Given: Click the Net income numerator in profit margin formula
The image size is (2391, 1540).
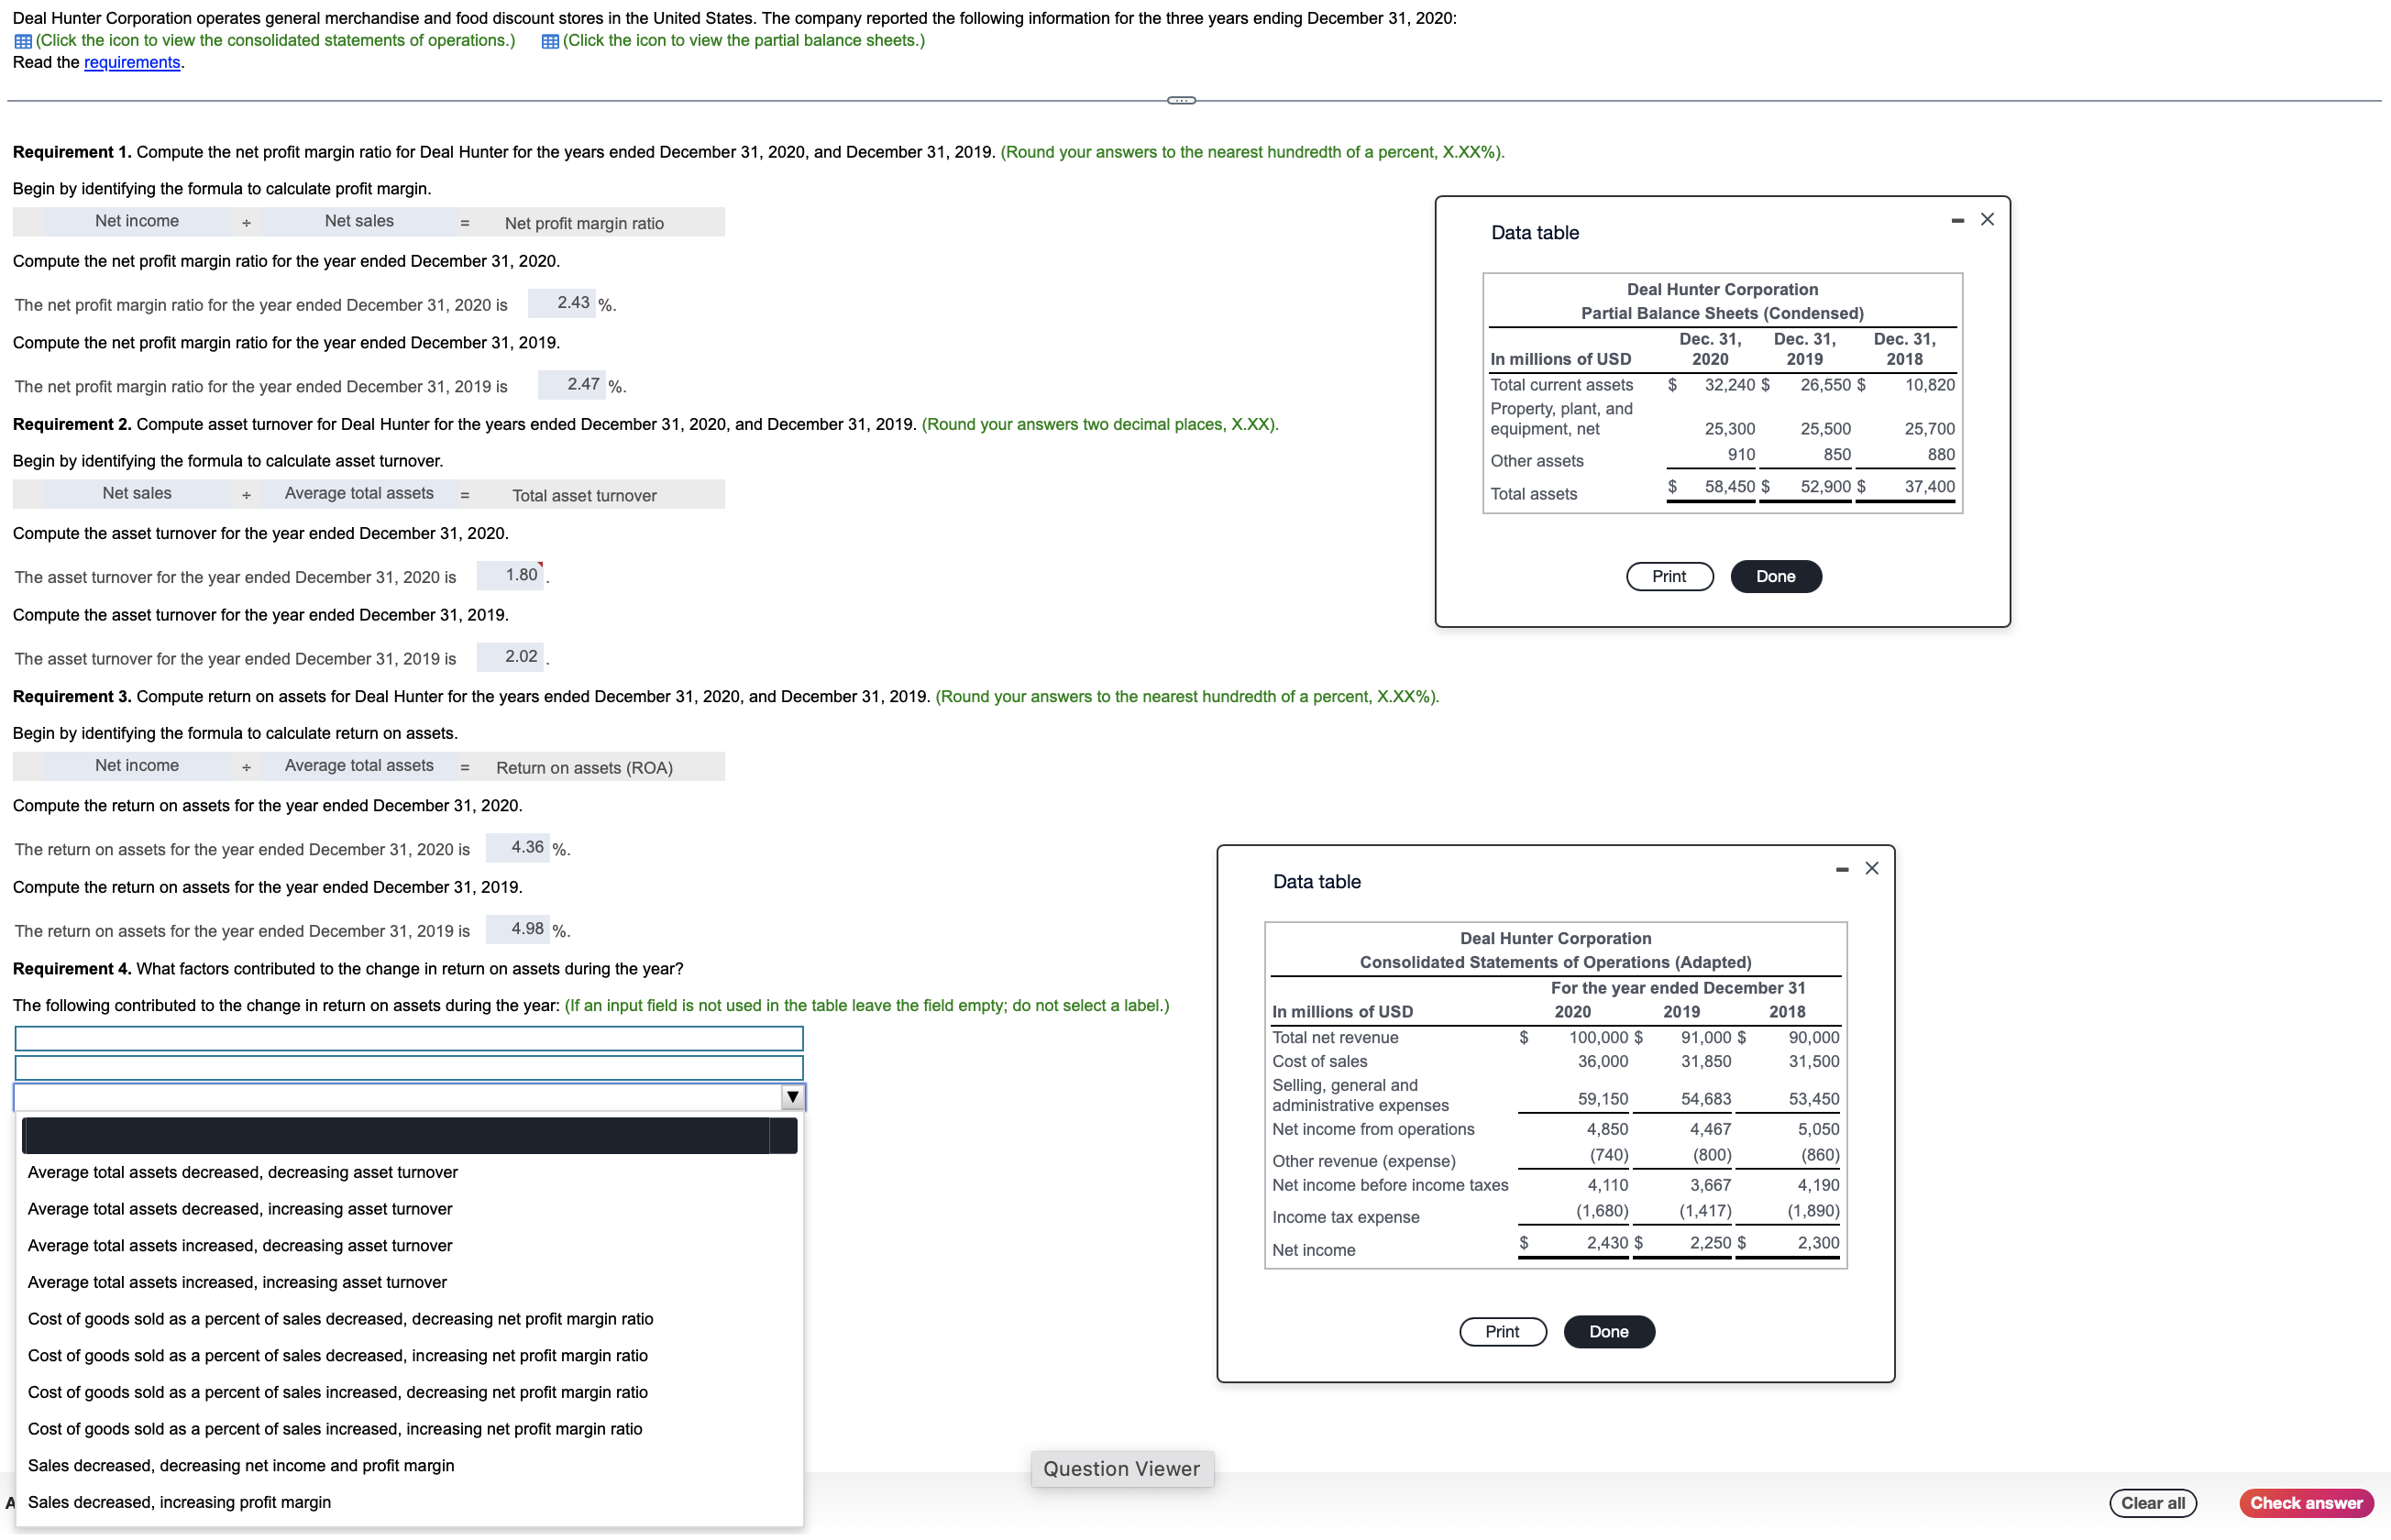Looking at the screenshot, I should tap(137, 221).
